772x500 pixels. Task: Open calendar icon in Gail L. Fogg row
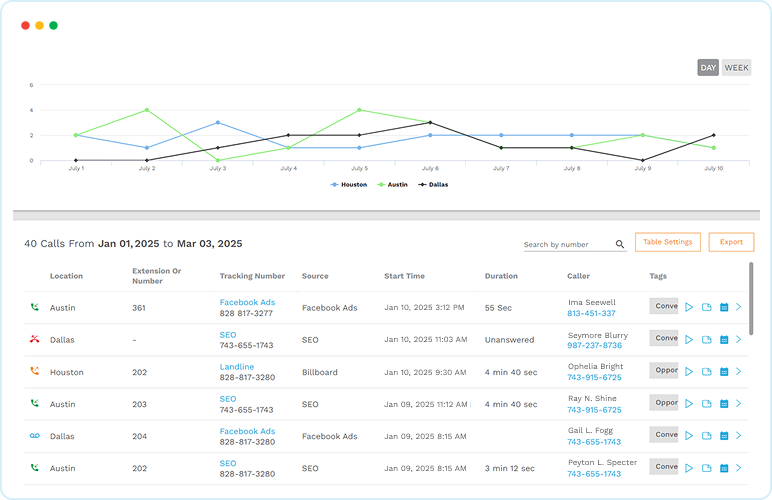click(724, 436)
